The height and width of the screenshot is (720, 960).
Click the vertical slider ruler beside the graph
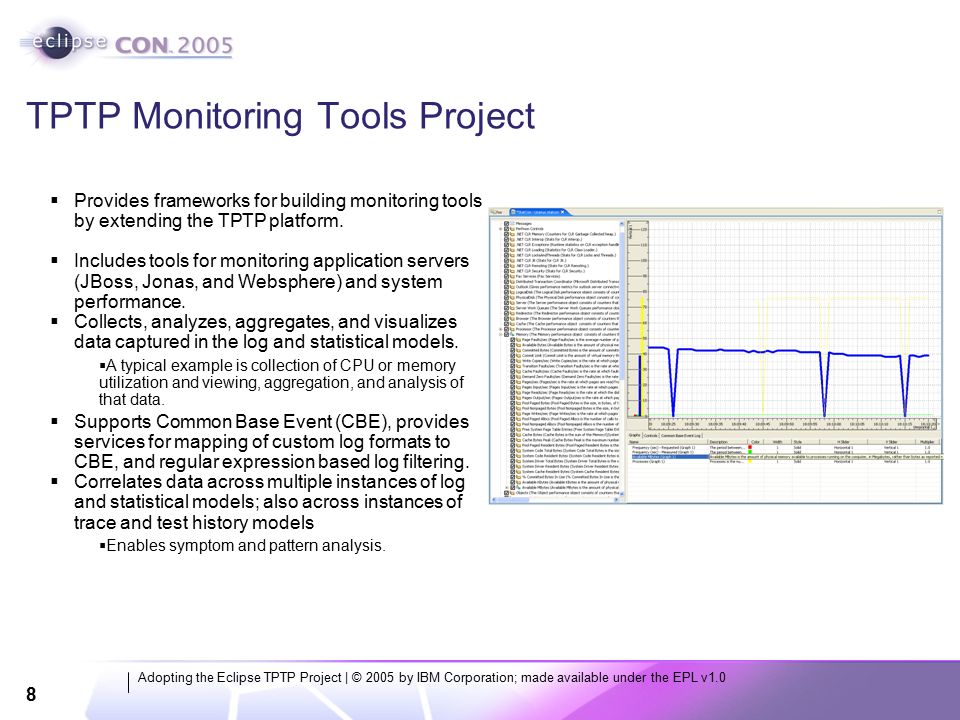pos(637,318)
